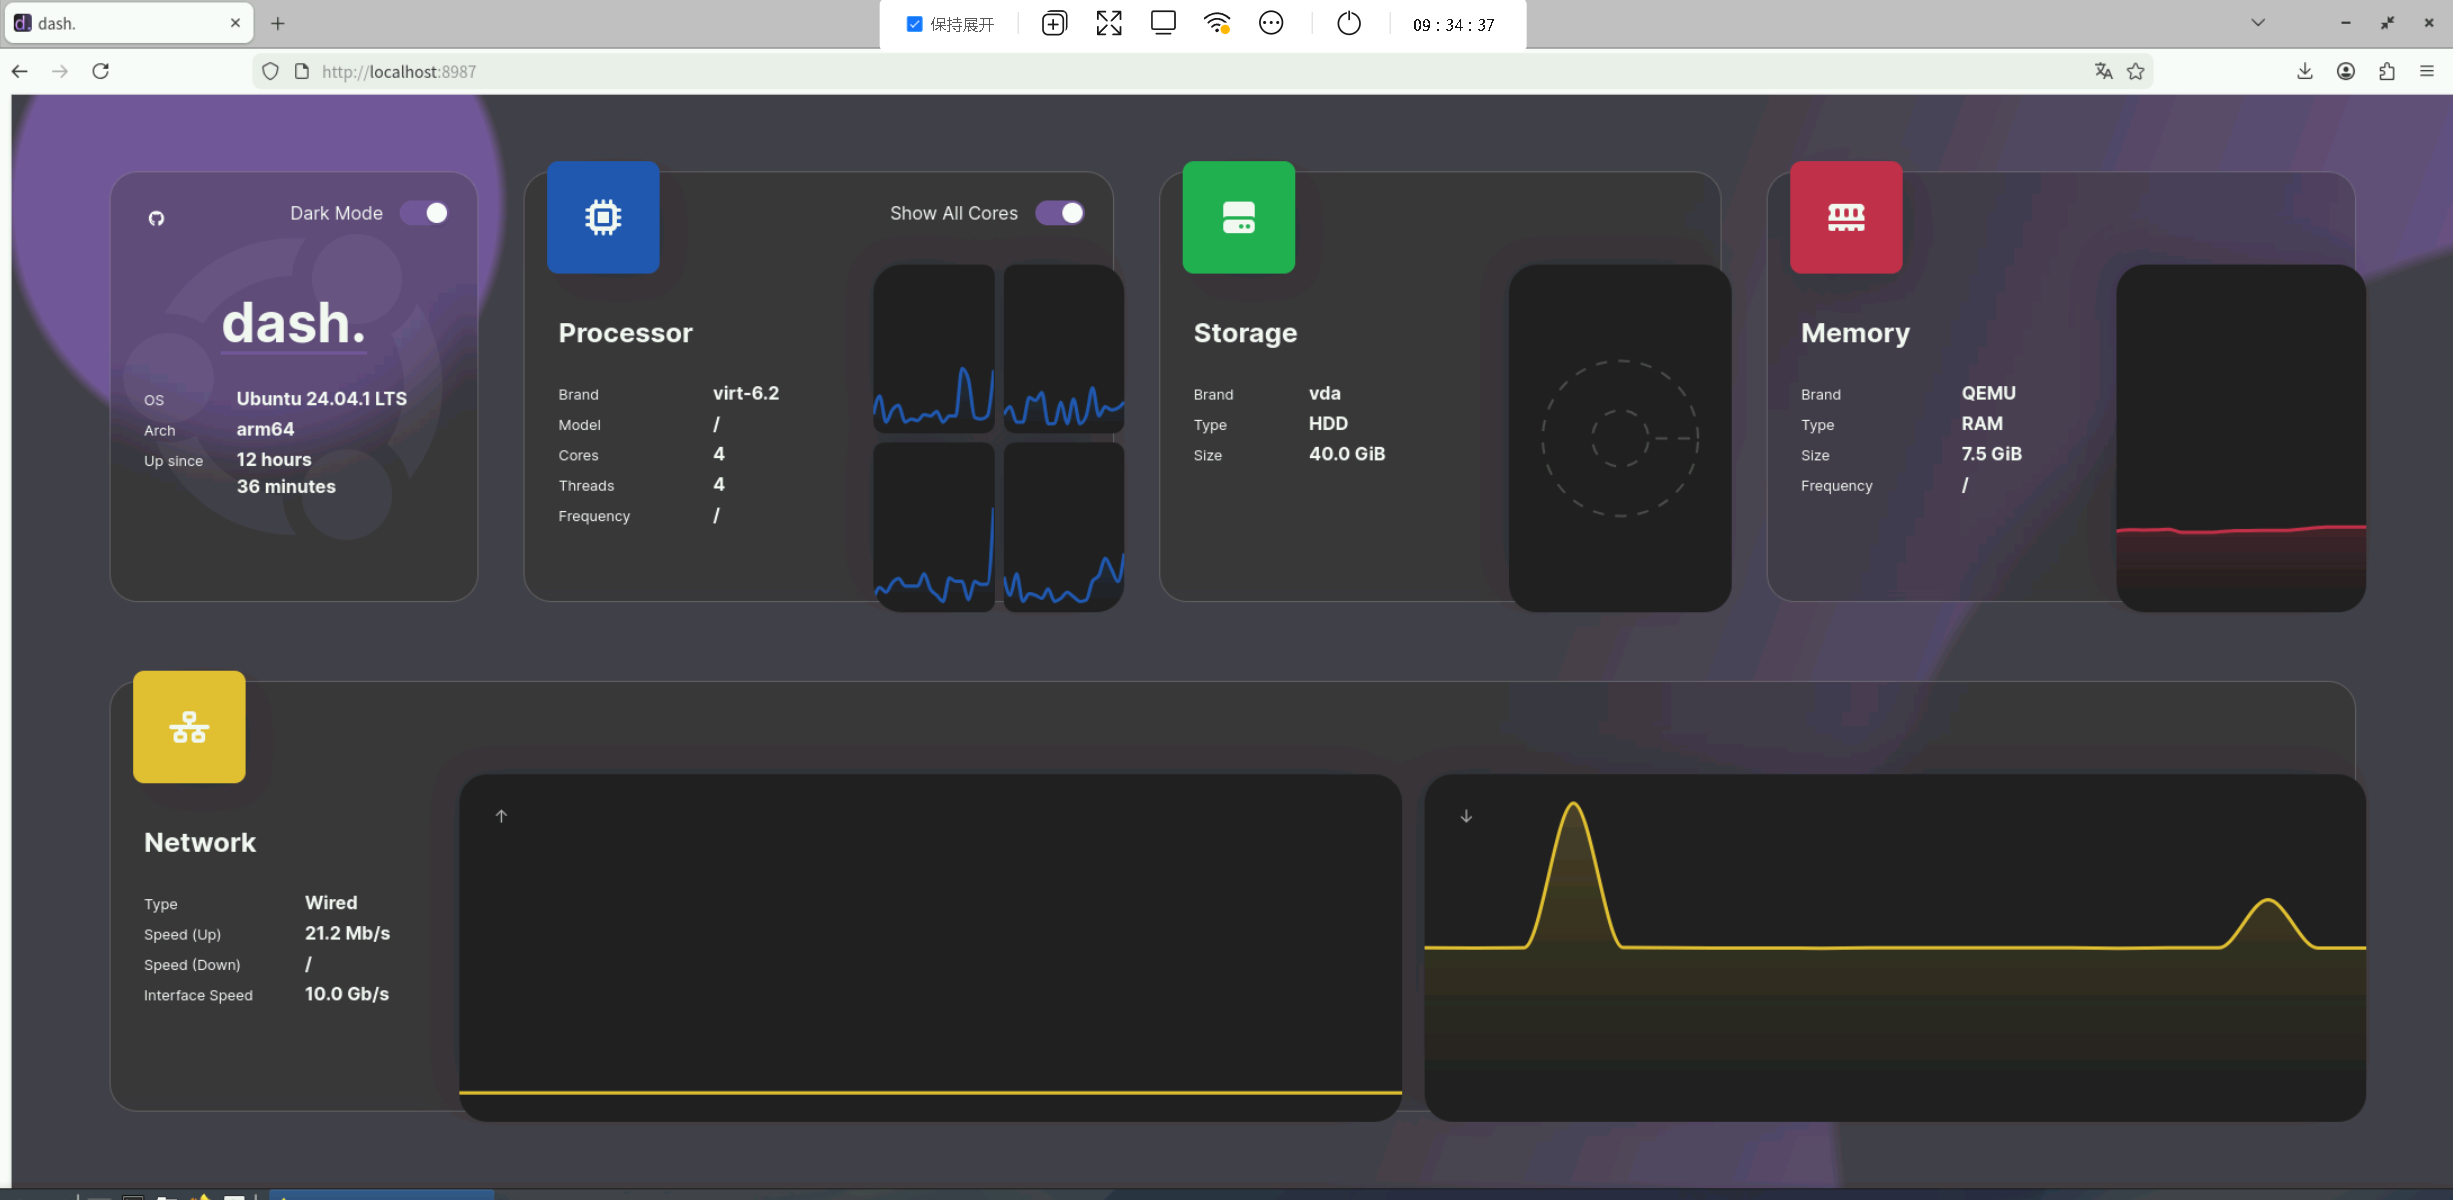Expand the tab list chevron dropdown
The image size is (2453, 1200).
coord(2258,22)
